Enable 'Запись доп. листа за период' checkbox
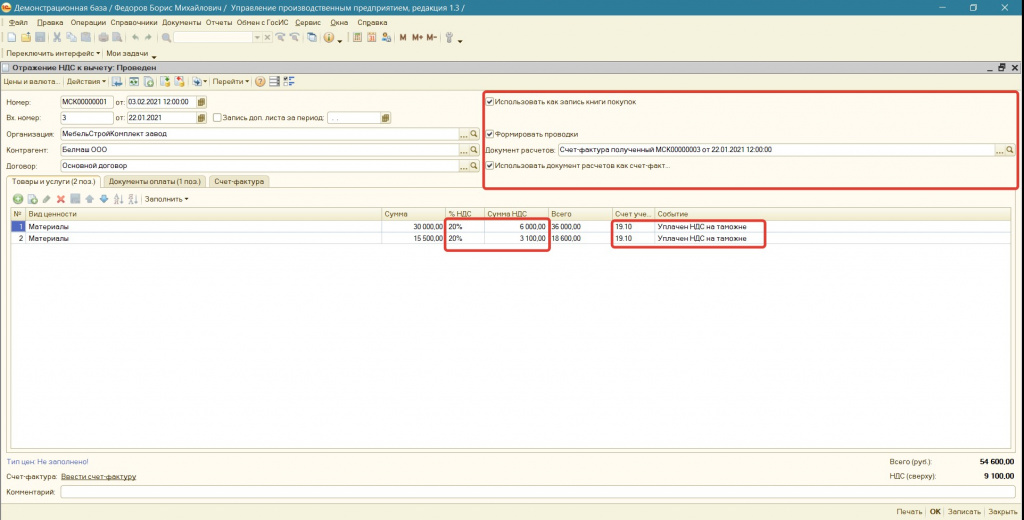Screen dimensions: 1024x520 click(217, 118)
